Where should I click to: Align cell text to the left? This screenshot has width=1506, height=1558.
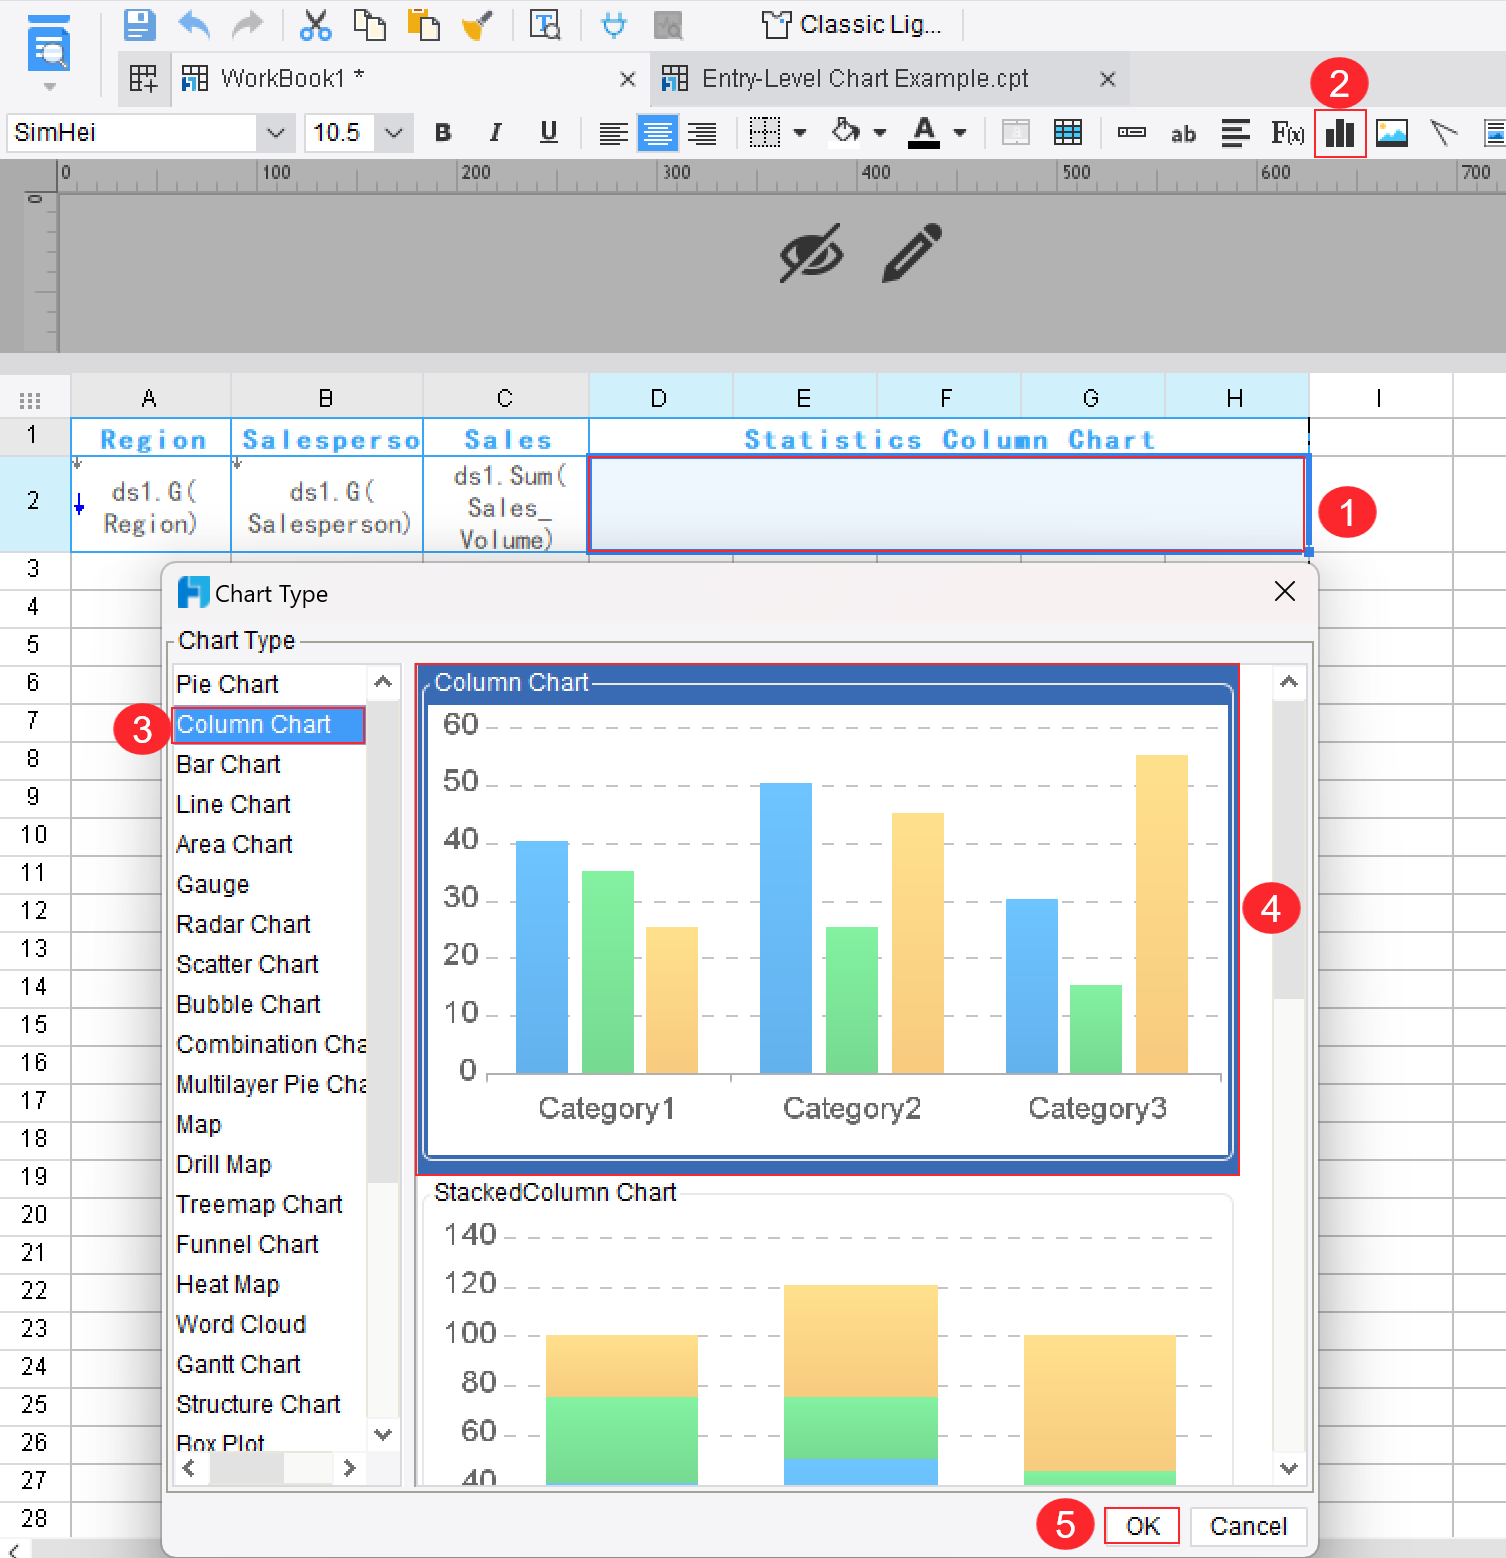[x=613, y=132]
